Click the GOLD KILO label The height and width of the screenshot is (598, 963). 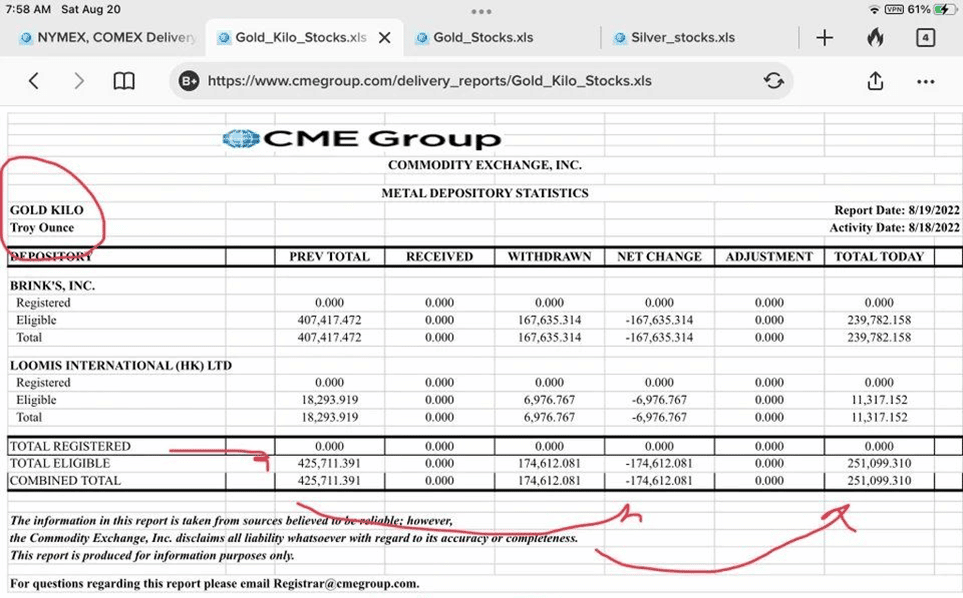(47, 210)
